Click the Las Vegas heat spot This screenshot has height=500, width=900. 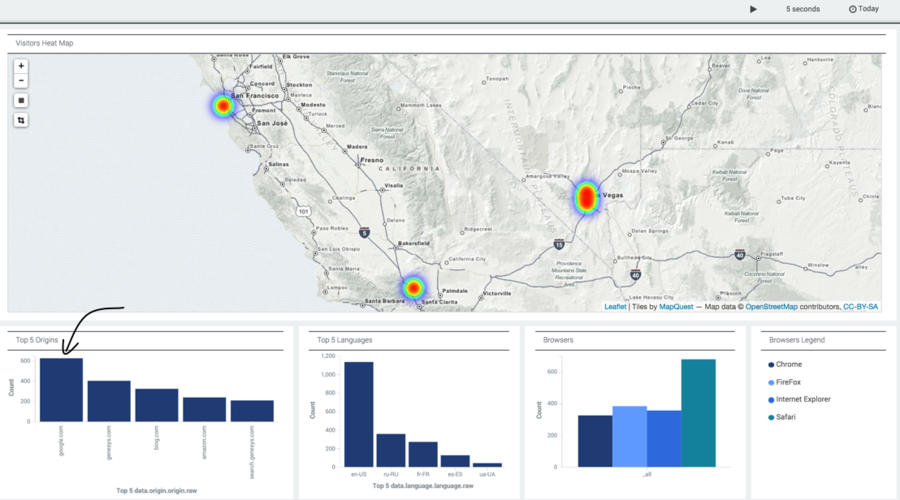pos(586,197)
